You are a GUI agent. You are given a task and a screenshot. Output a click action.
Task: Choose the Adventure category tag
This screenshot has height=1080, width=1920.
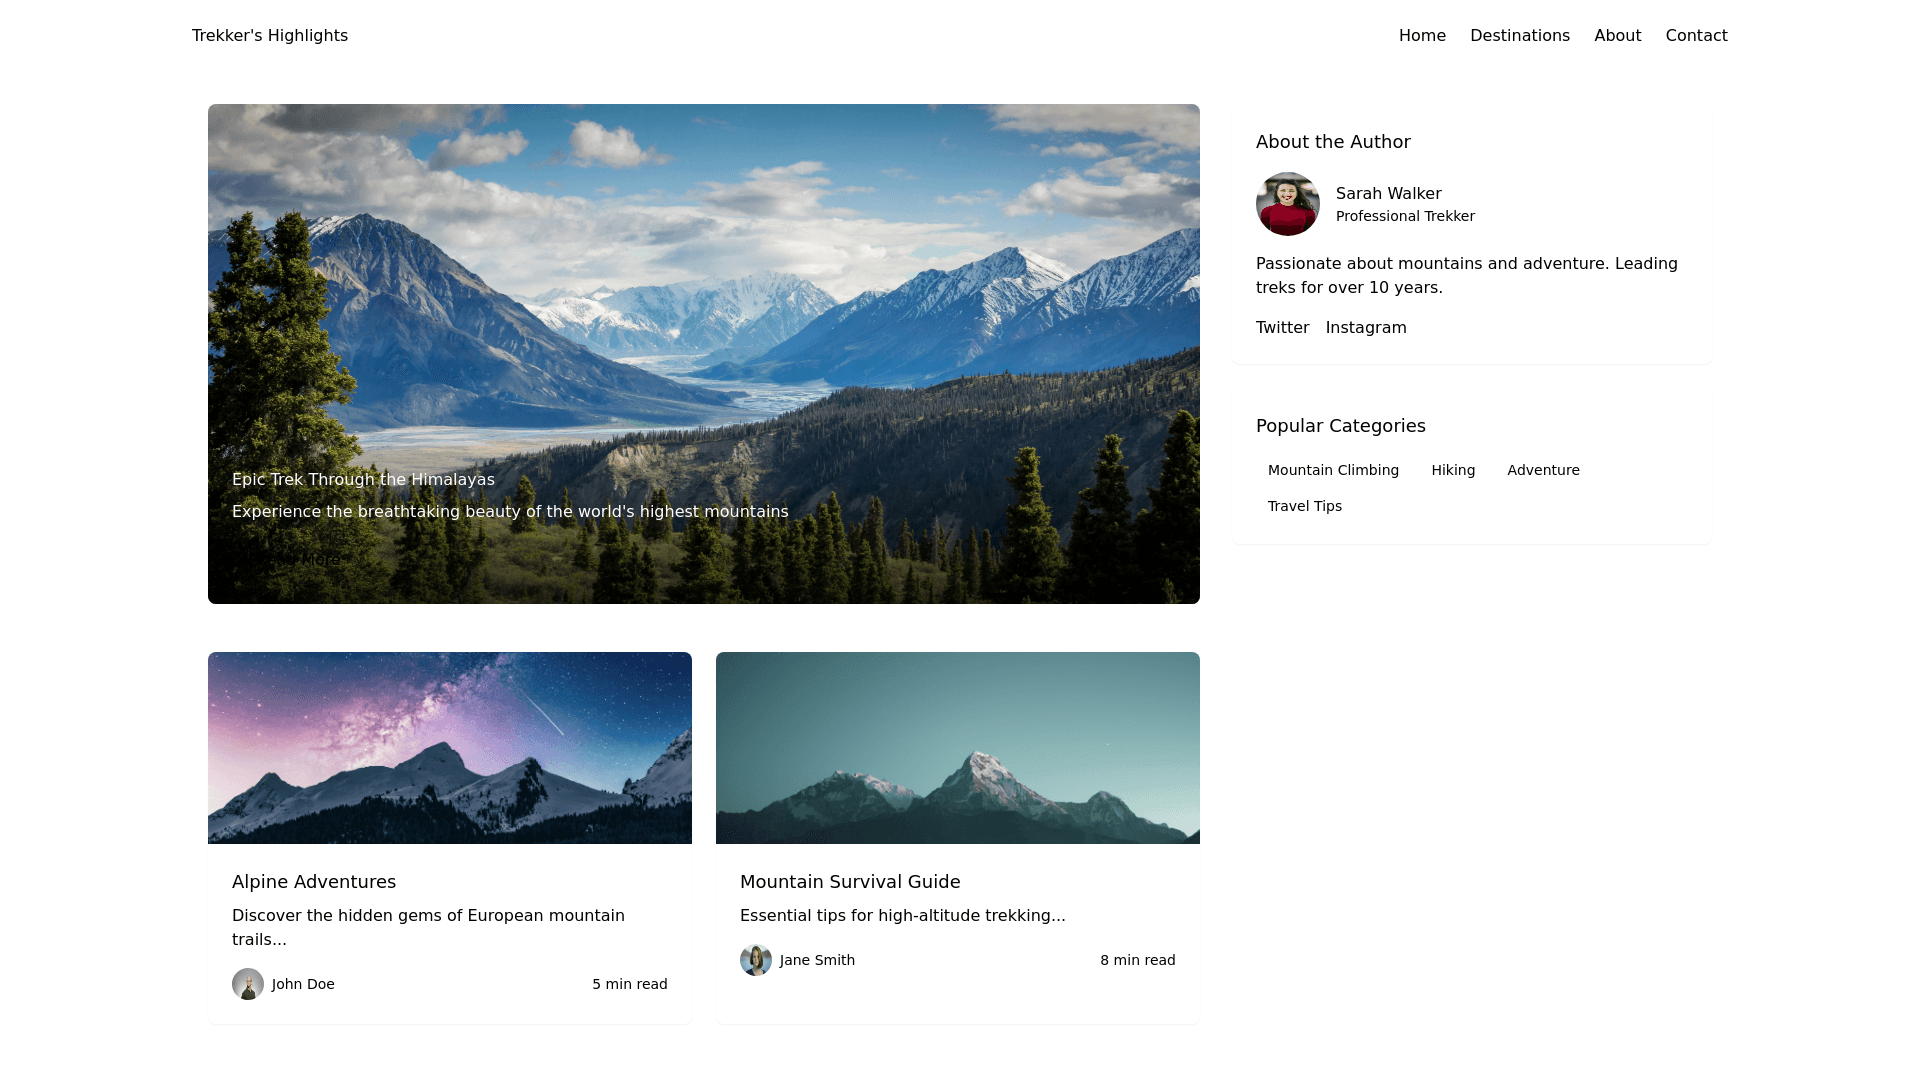(1543, 470)
